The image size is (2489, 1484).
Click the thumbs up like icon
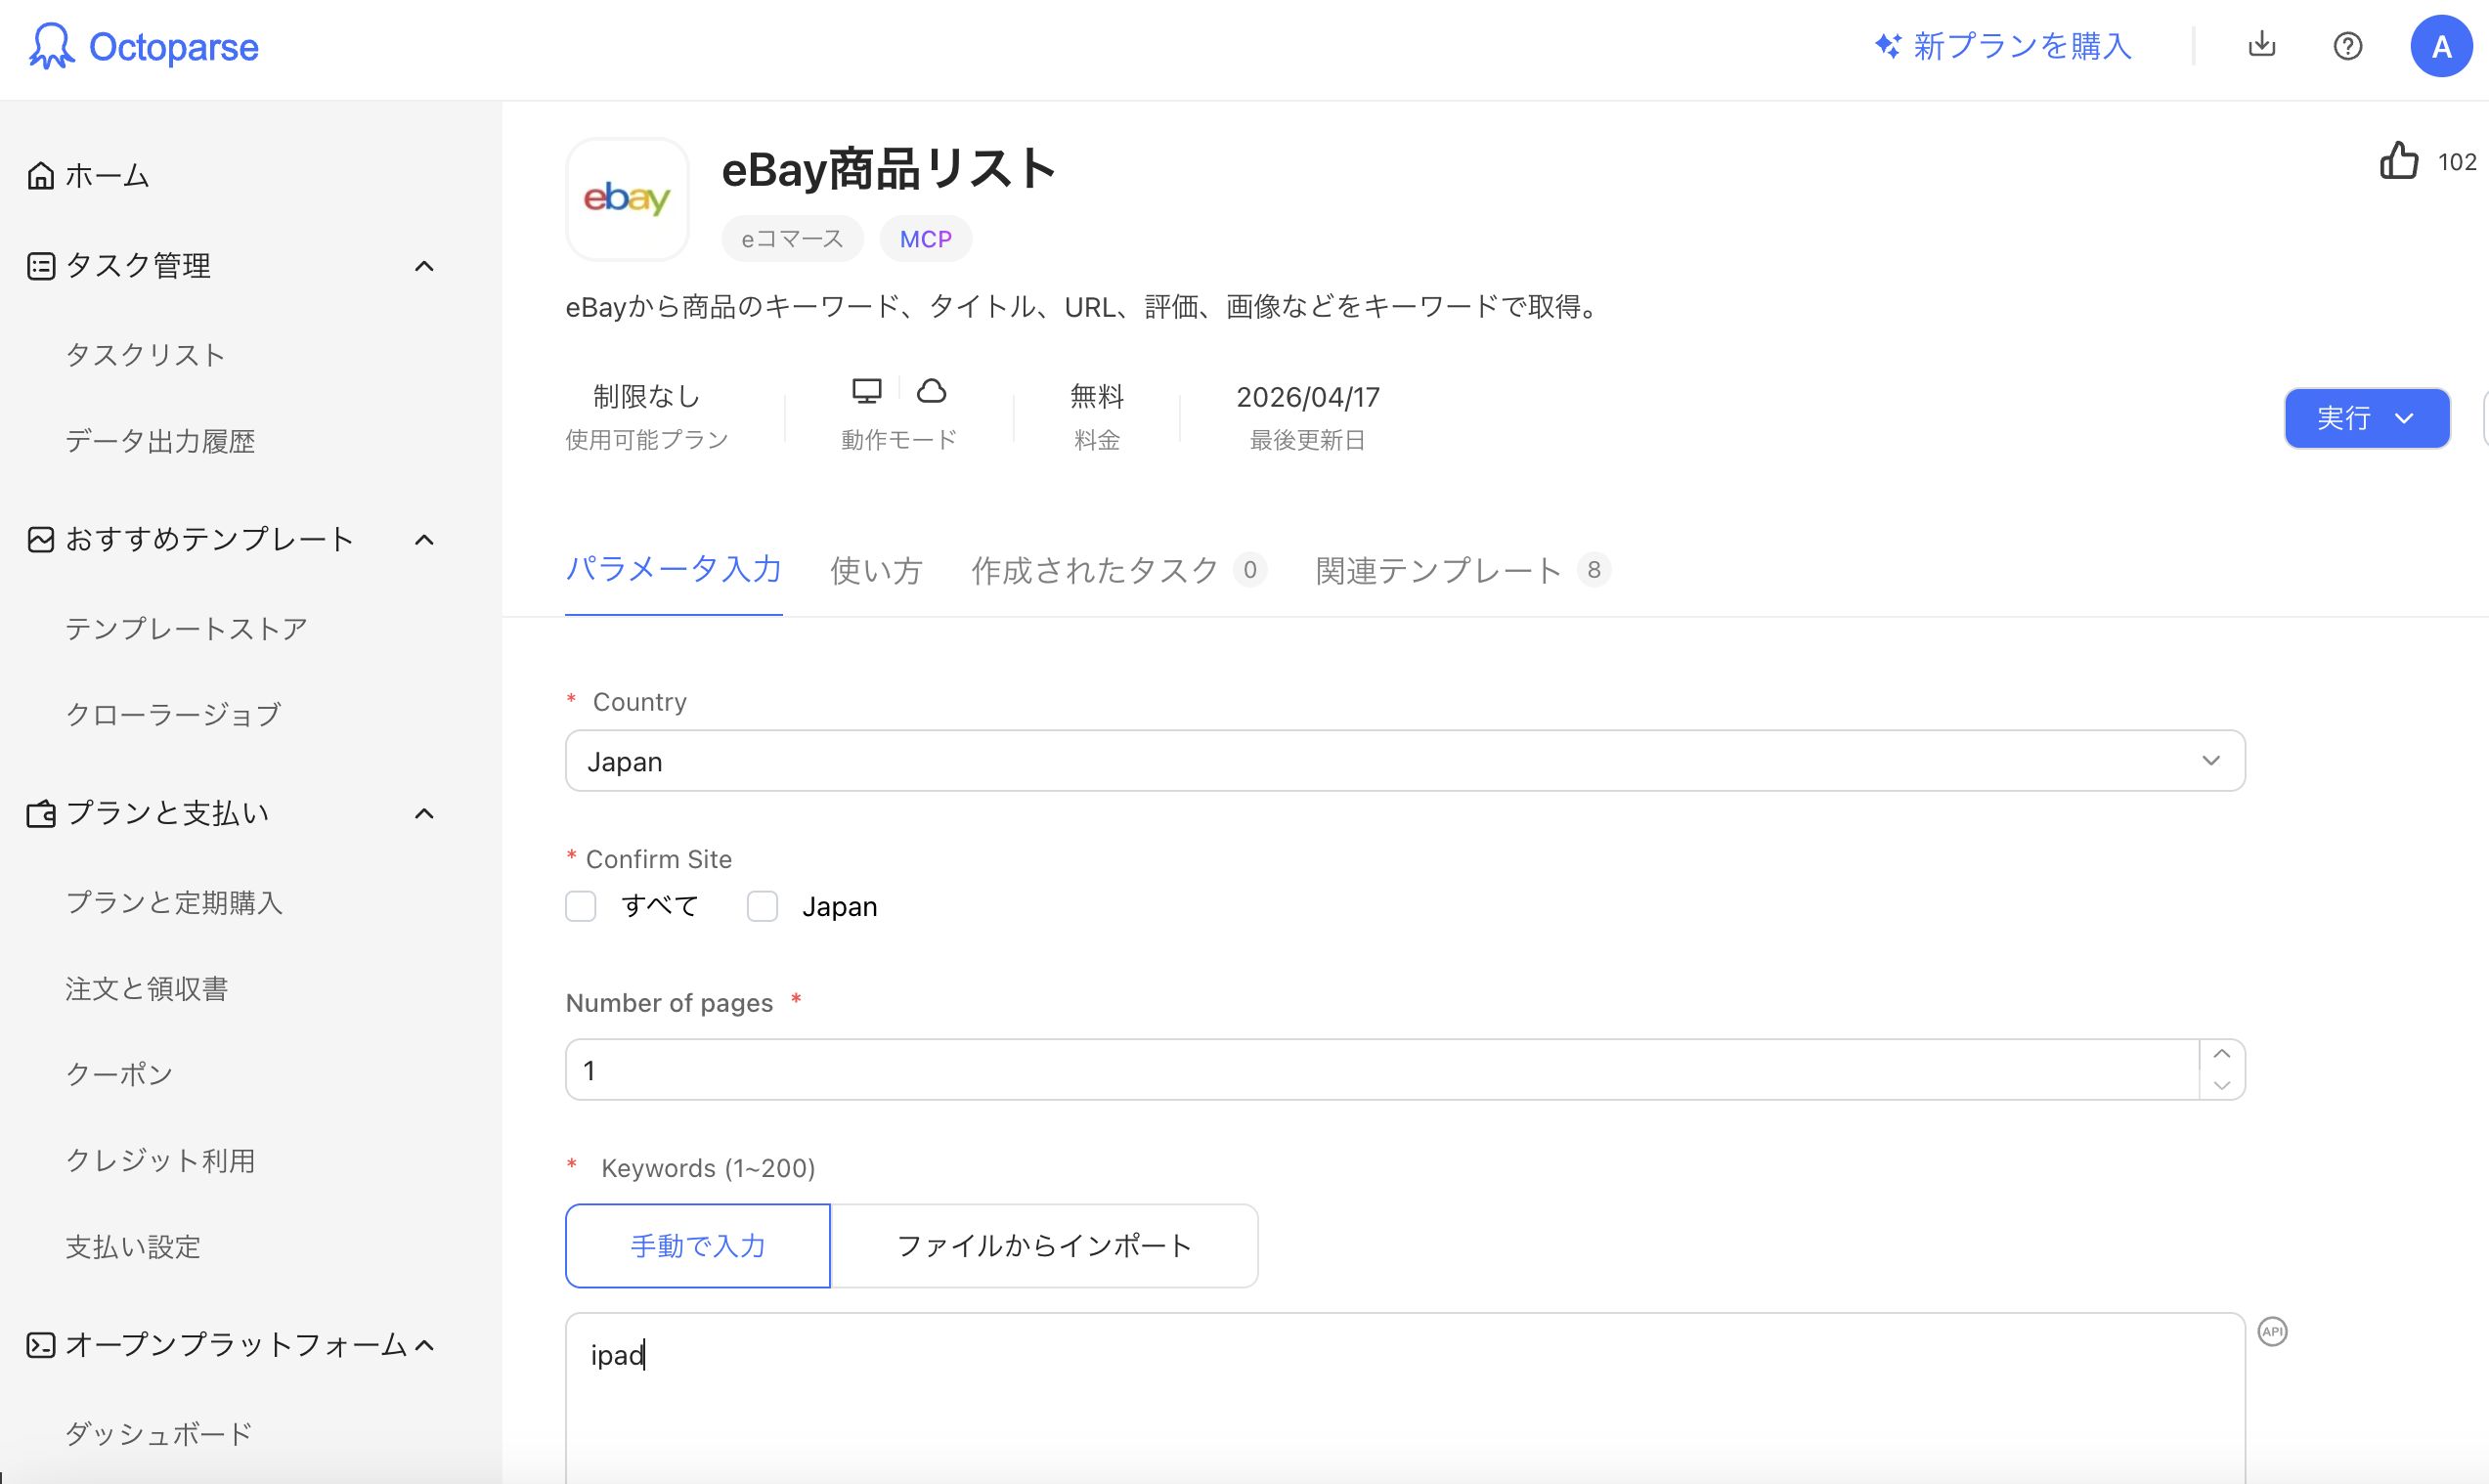pos(2398,161)
